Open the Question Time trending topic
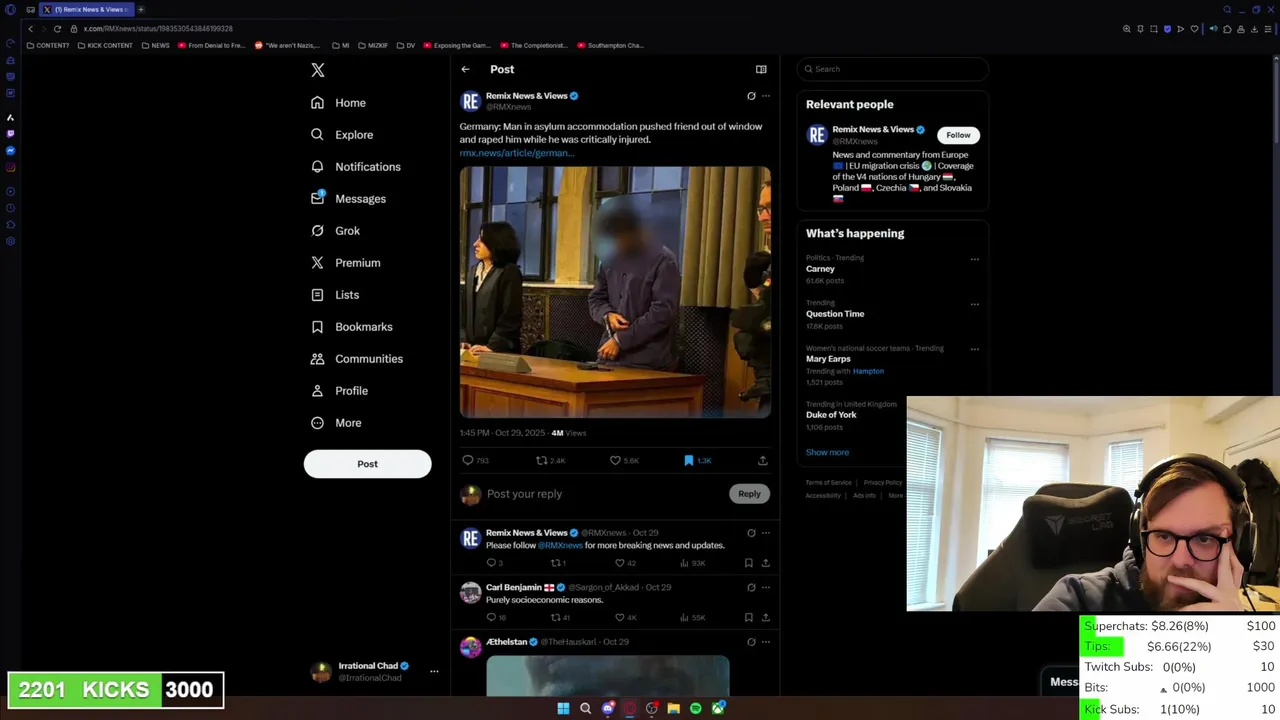This screenshot has height=720, width=1280. point(835,314)
